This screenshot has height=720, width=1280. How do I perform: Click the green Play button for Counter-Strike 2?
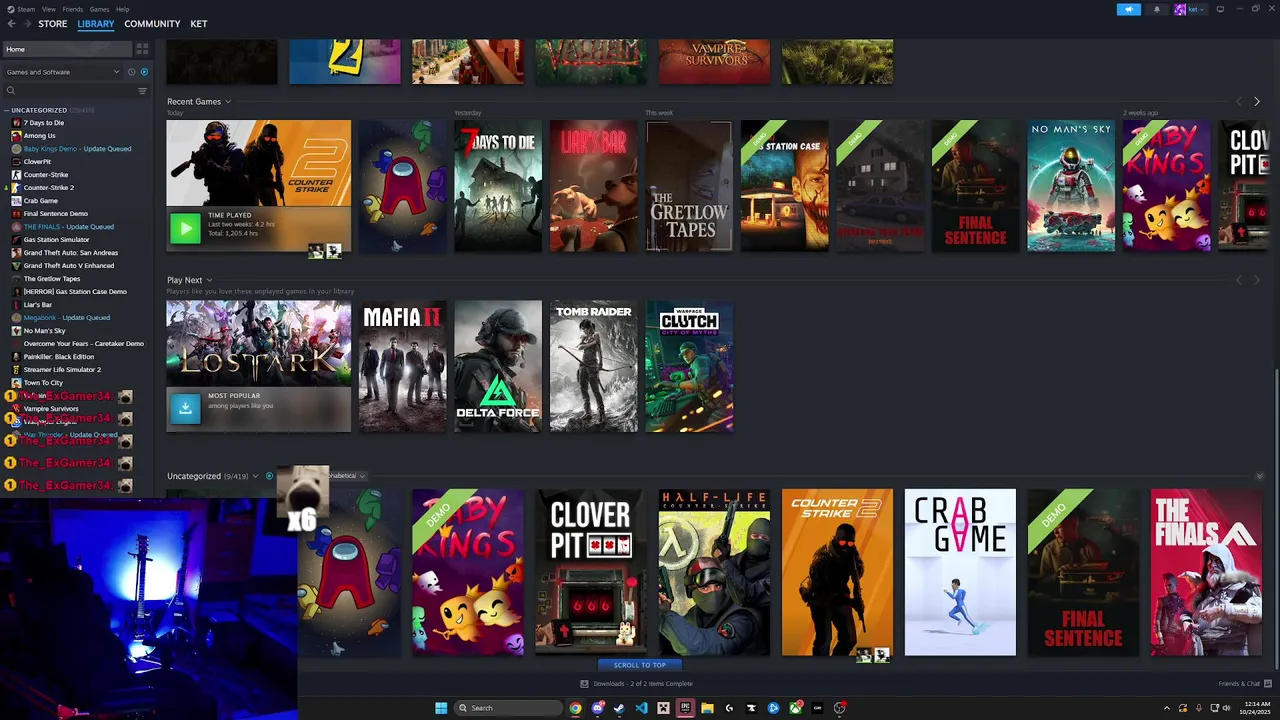coord(185,228)
